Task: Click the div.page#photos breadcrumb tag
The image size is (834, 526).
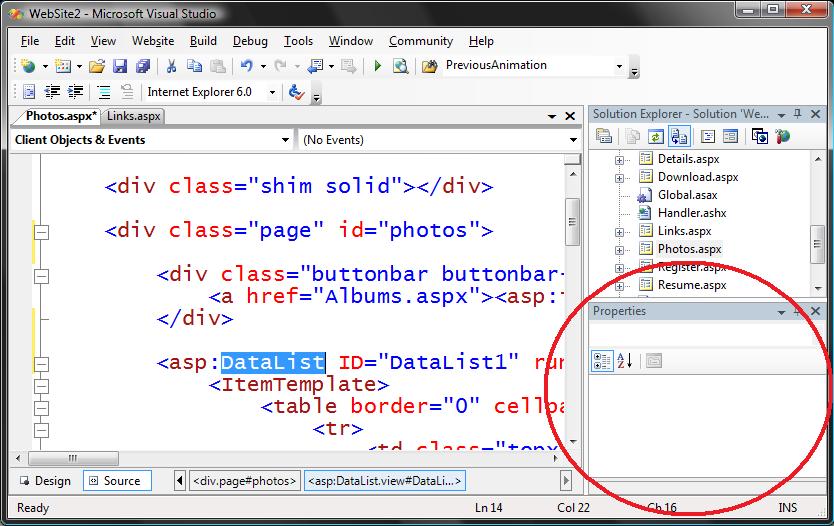Action: 245,481
